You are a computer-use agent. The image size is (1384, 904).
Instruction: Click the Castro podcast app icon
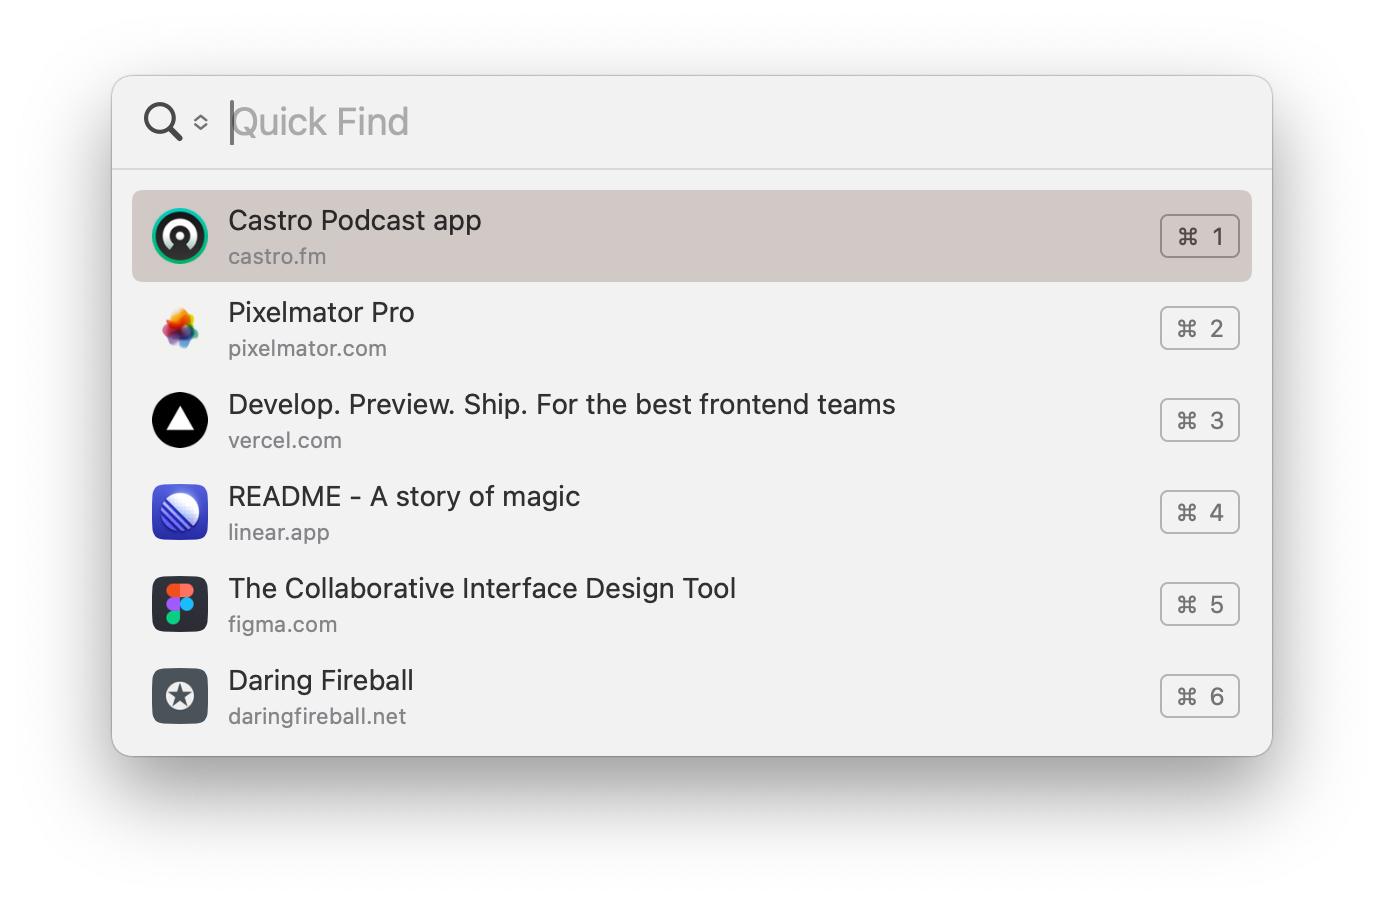[x=180, y=236]
